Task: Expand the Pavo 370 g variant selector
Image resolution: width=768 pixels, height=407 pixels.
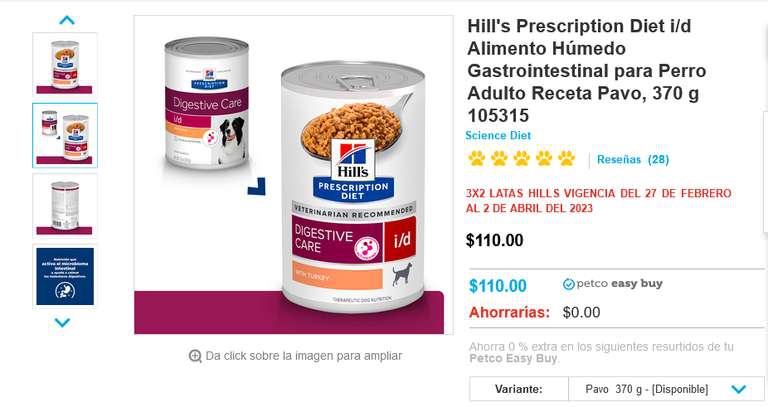Action: 666,389
